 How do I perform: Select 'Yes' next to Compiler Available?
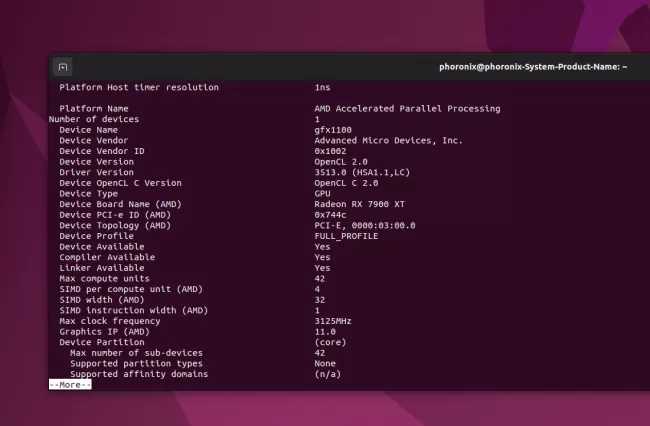(x=323, y=257)
